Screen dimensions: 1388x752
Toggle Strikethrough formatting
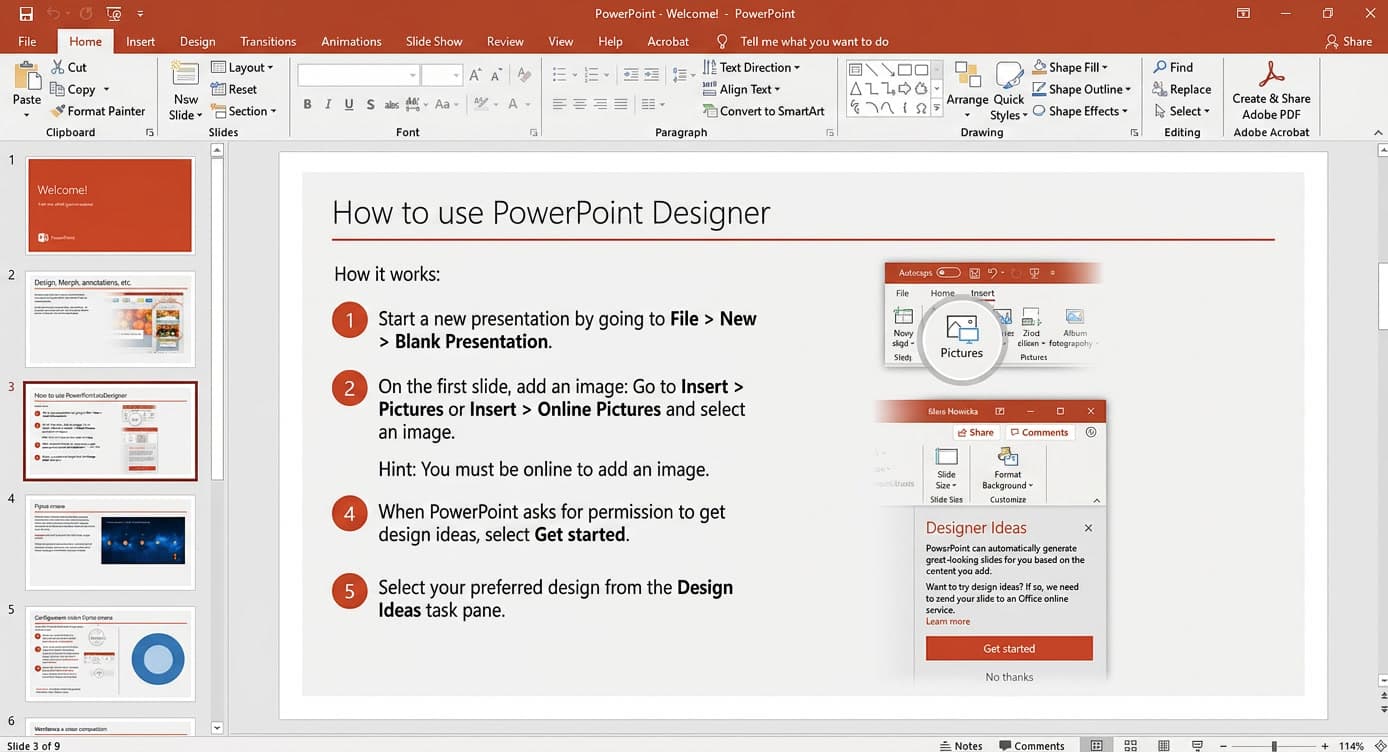click(x=393, y=104)
